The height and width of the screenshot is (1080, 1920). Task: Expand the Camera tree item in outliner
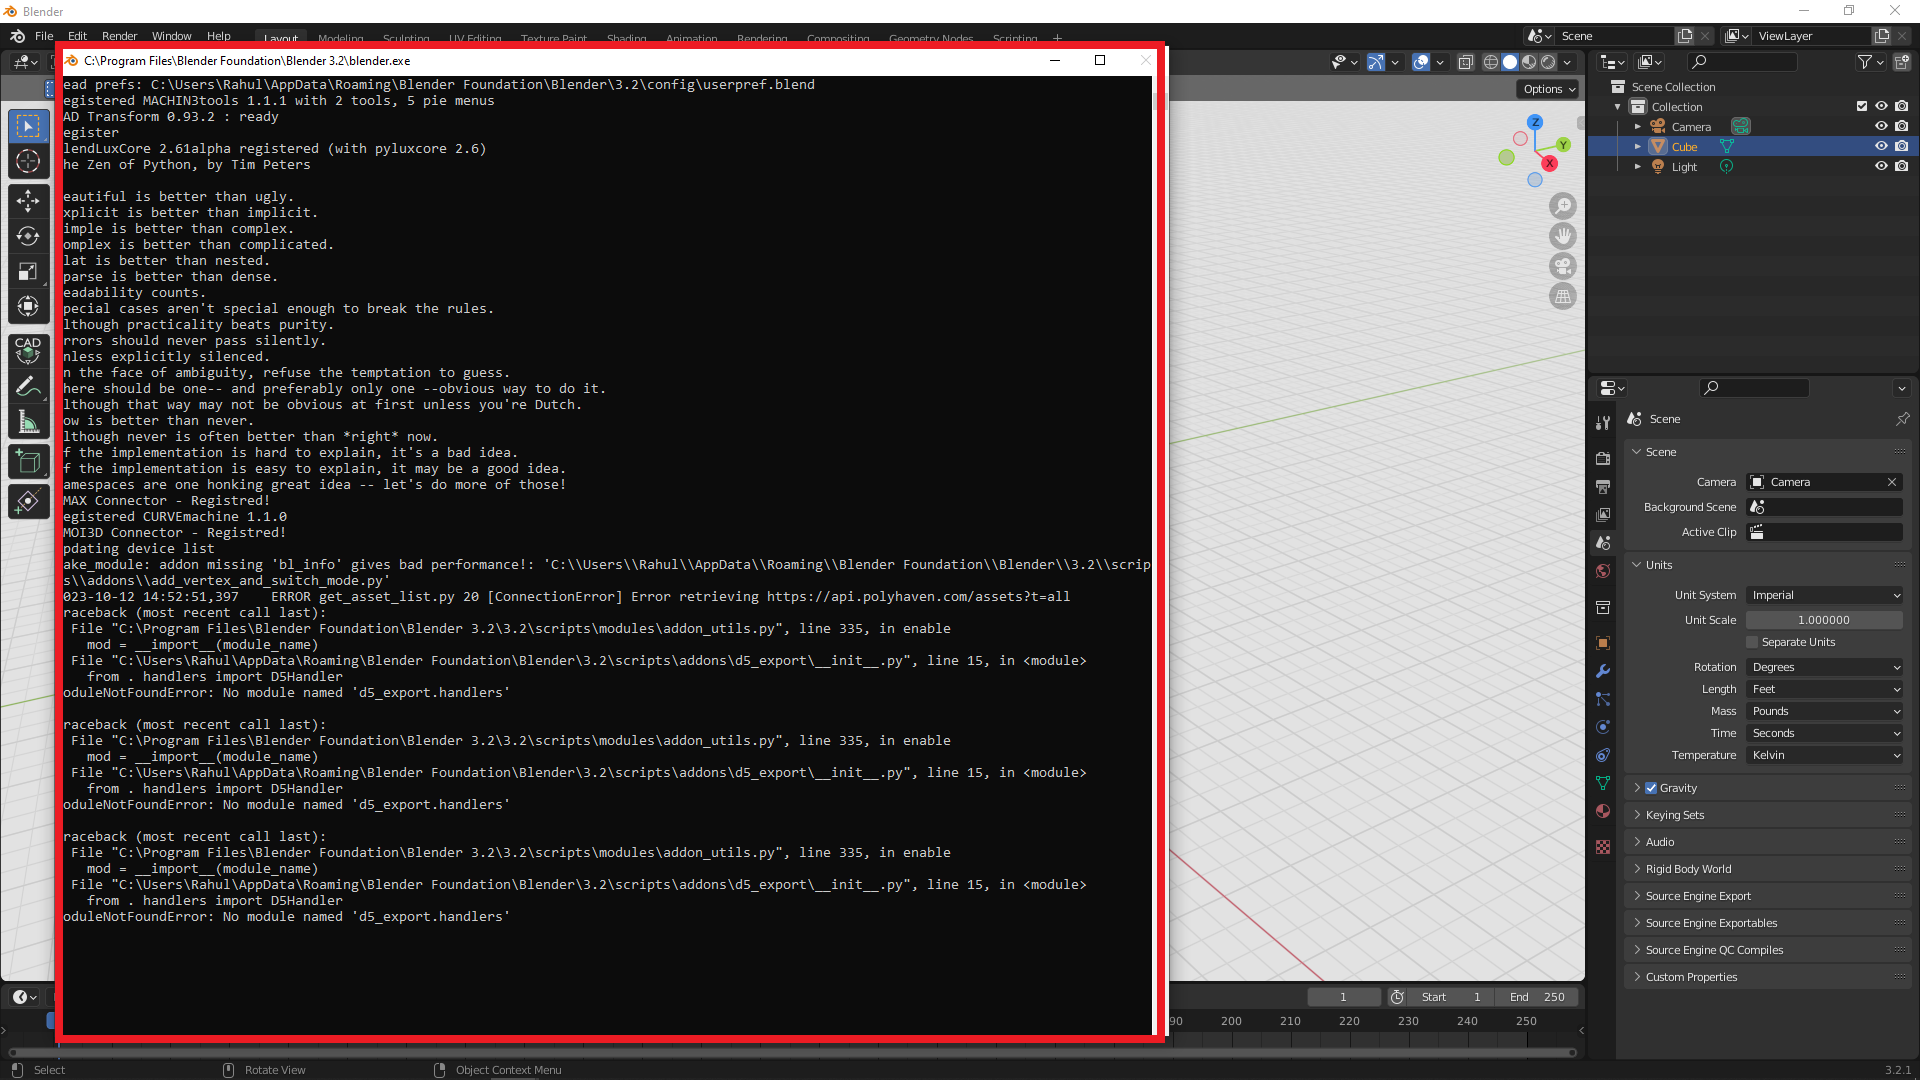click(1638, 127)
